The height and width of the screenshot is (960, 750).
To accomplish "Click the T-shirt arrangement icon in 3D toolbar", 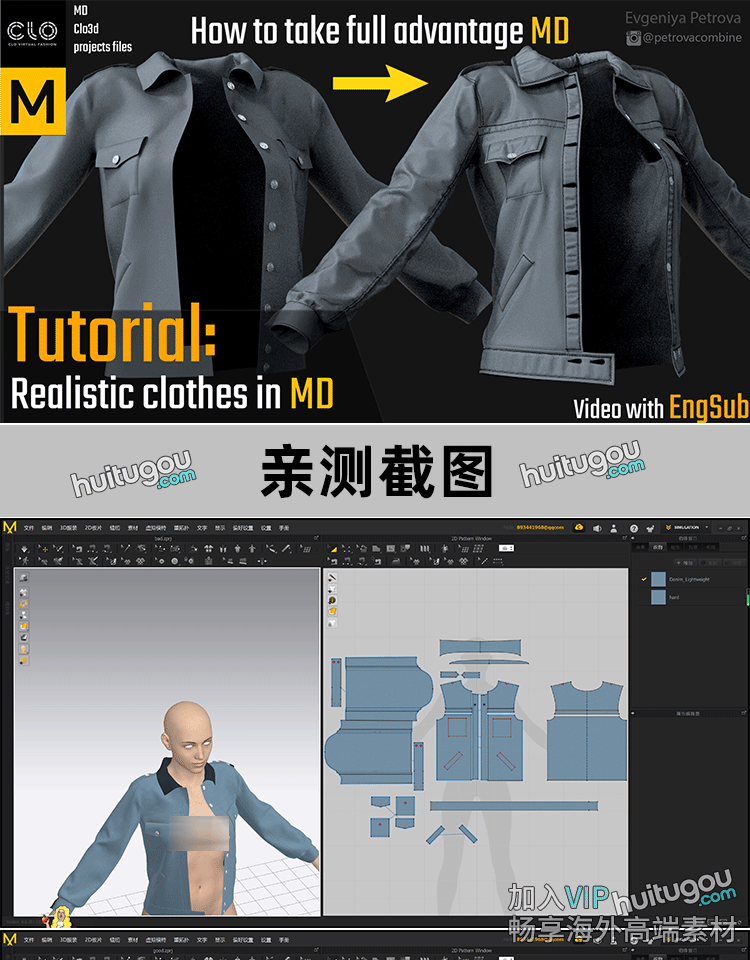I will pyautogui.click(x=209, y=549).
